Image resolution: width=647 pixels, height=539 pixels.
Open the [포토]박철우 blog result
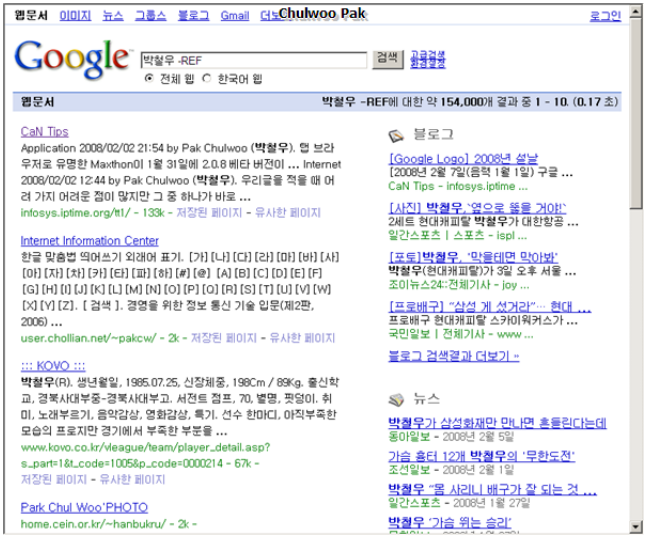[473, 257]
